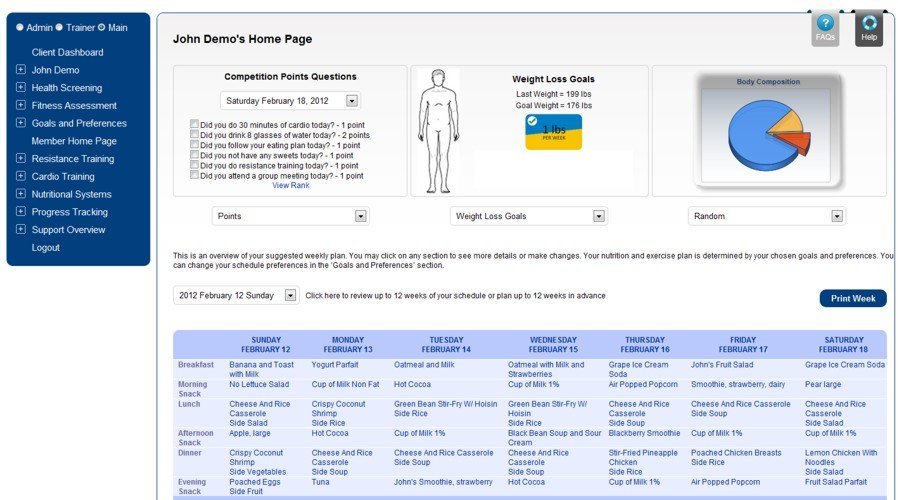
Task: Tick the attend a group meeting checkbox
Action: (x=194, y=175)
